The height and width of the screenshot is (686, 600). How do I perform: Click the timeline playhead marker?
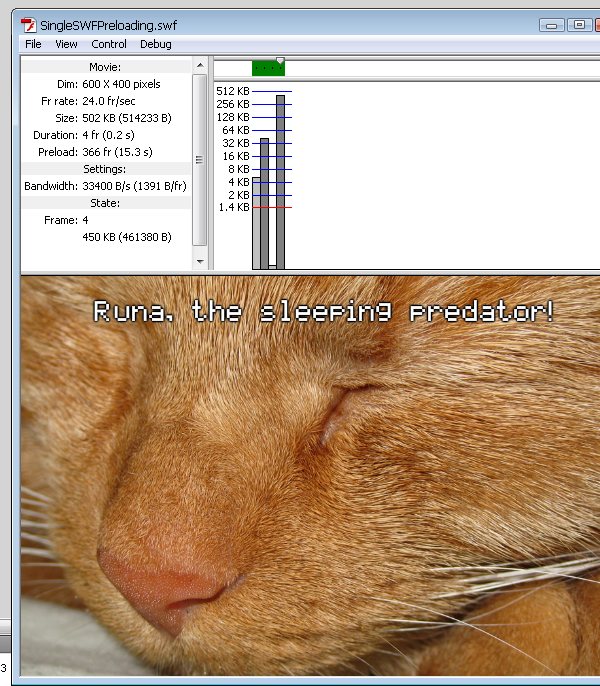[x=281, y=60]
